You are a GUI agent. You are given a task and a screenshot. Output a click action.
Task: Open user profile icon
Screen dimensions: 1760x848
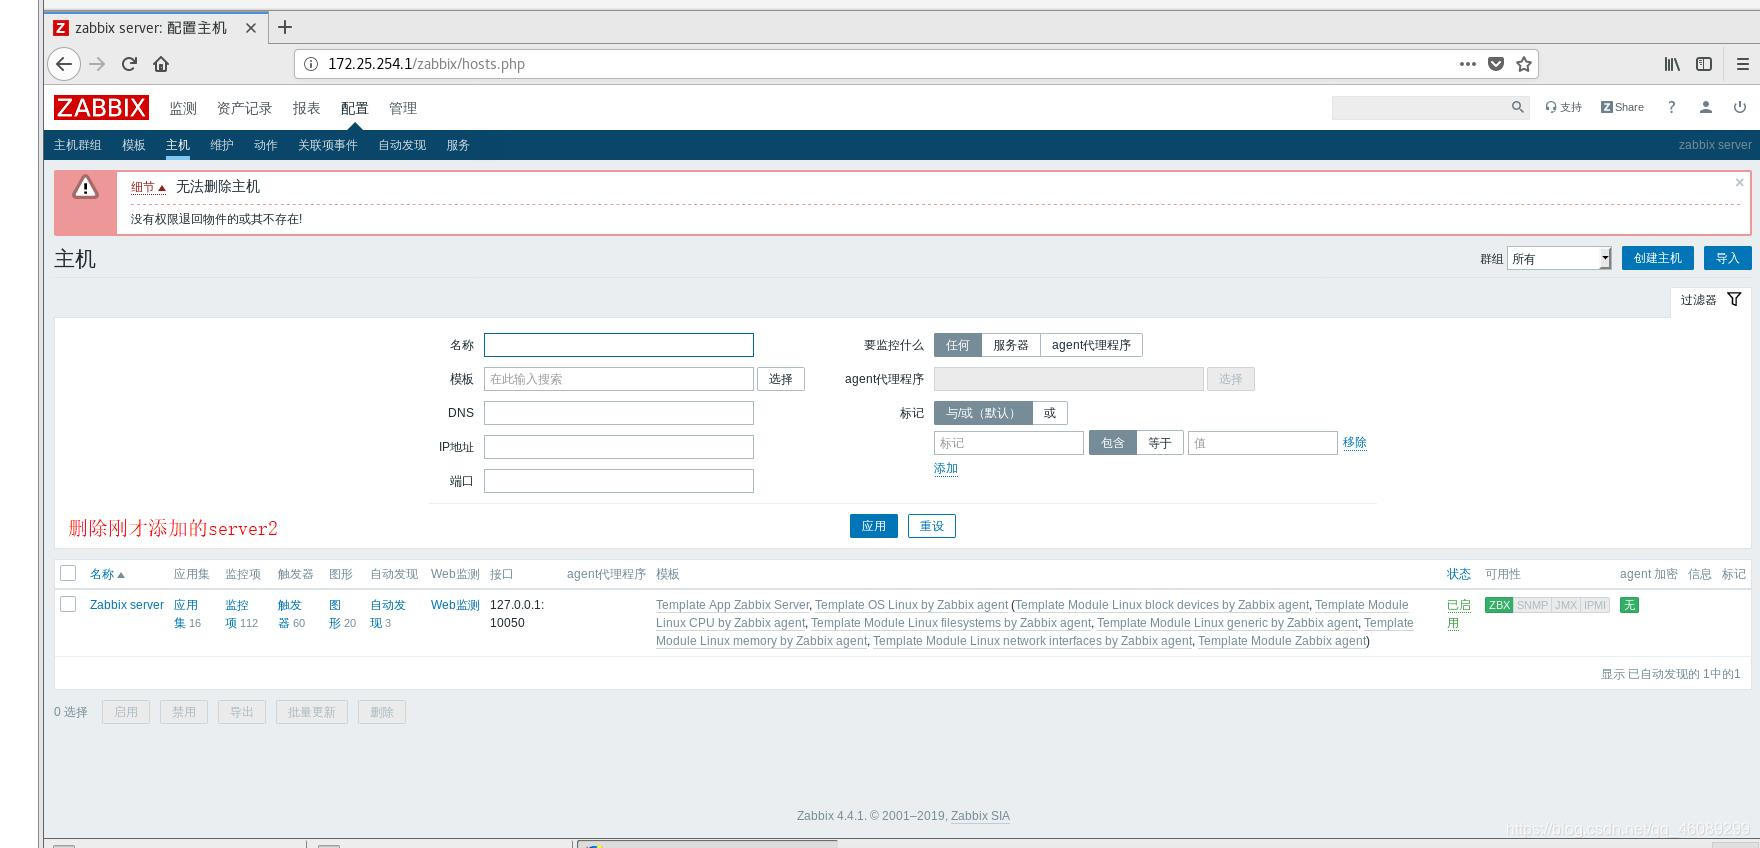pyautogui.click(x=1706, y=107)
